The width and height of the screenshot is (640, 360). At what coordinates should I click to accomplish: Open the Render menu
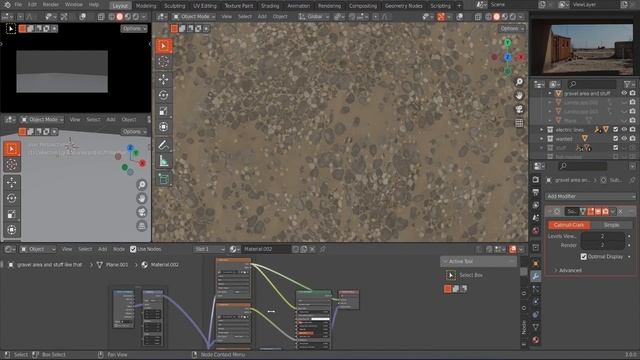[x=51, y=4]
